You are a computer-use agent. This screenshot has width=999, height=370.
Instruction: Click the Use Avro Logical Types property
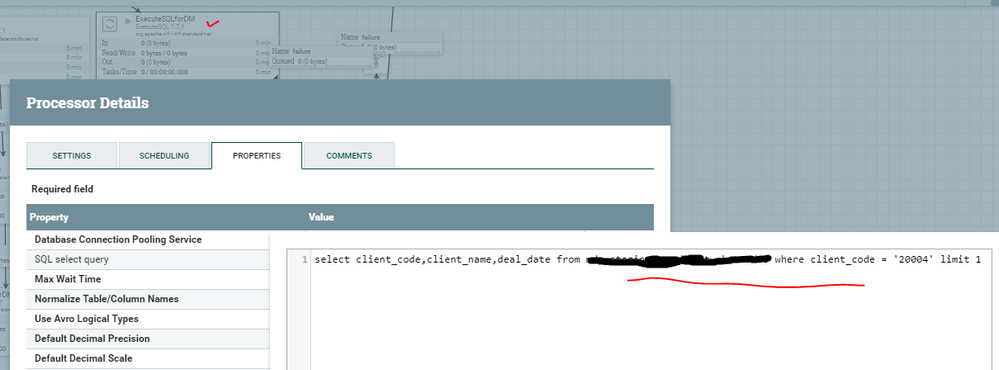tap(86, 318)
